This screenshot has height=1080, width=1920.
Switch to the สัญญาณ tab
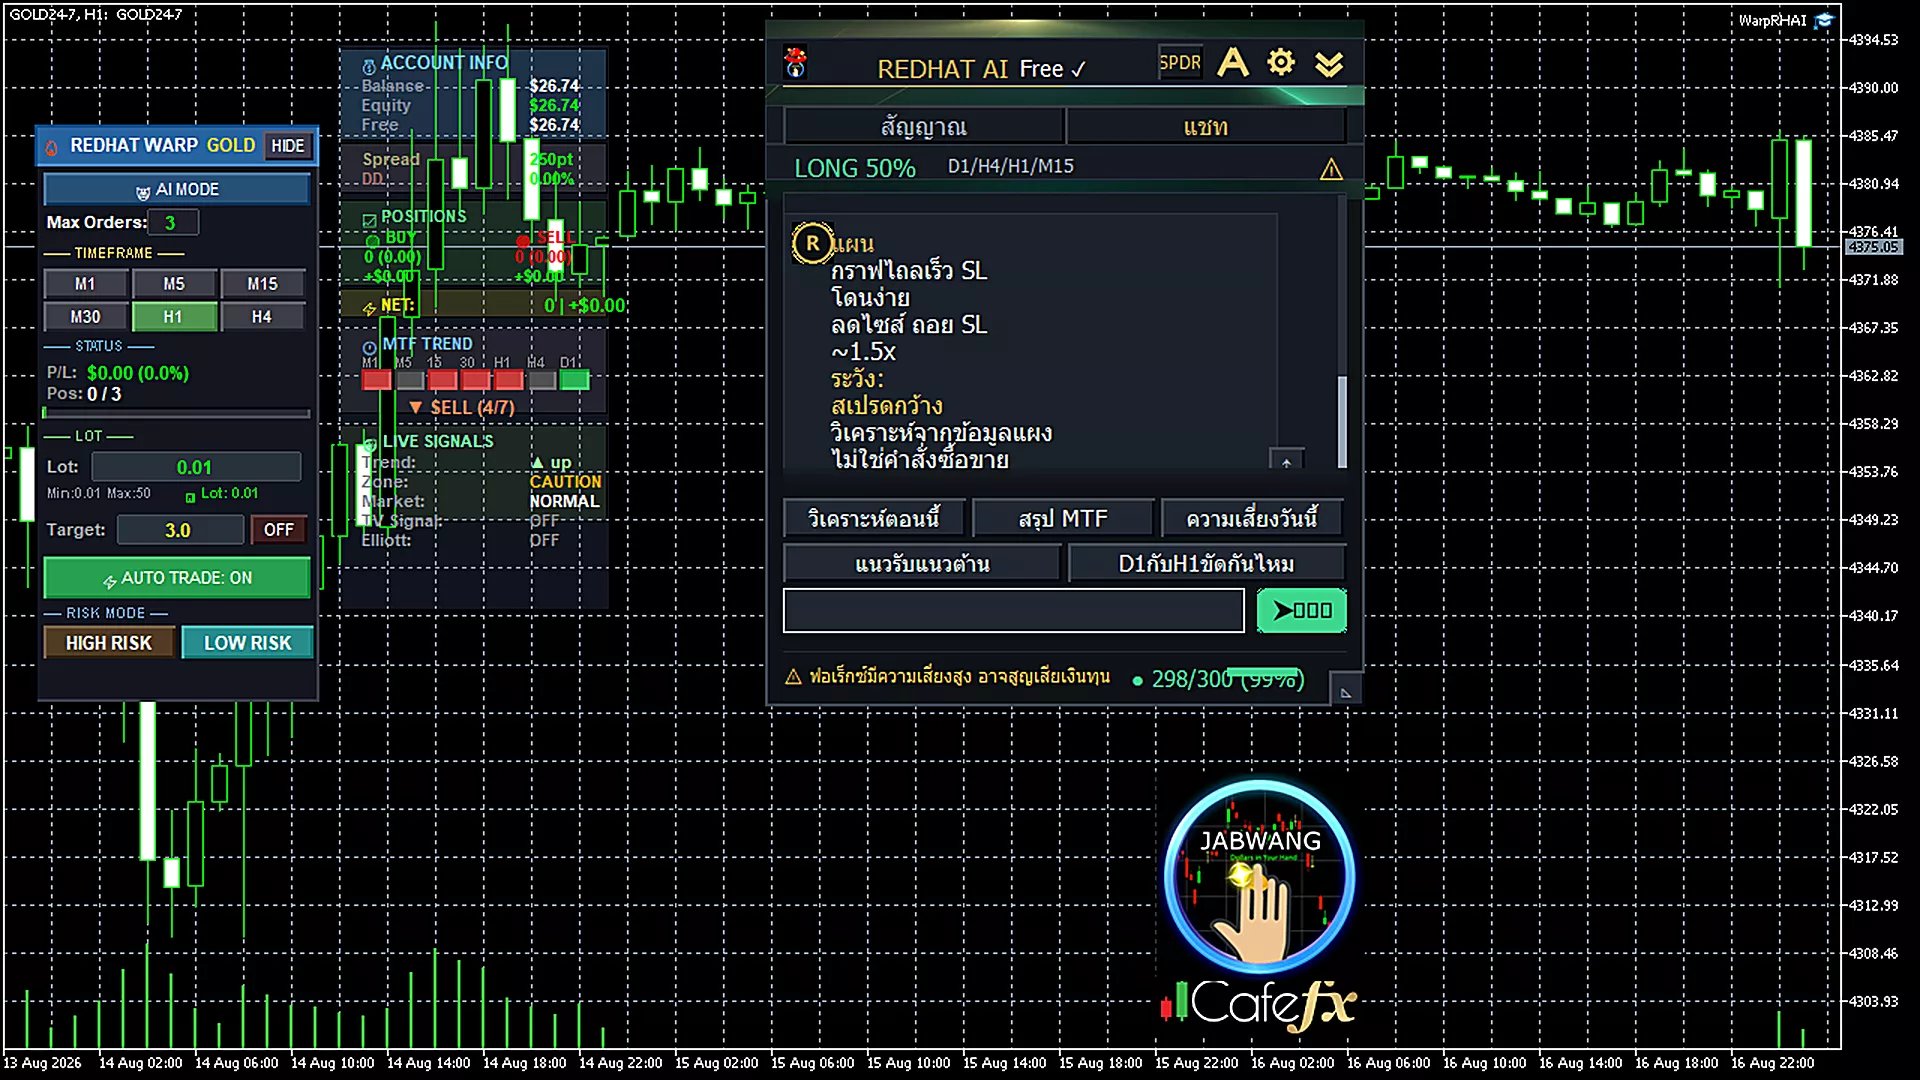pos(924,127)
